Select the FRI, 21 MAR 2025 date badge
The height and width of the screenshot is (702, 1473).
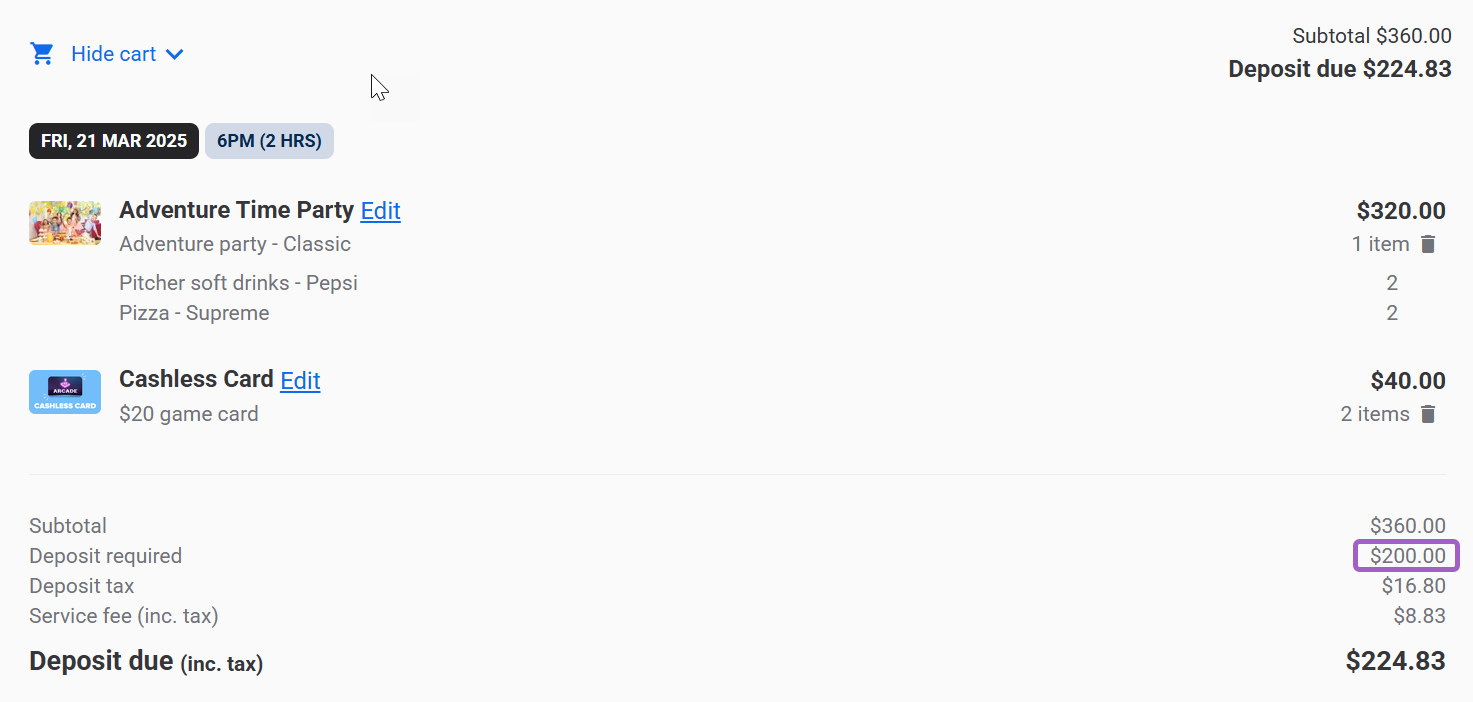[x=114, y=141]
